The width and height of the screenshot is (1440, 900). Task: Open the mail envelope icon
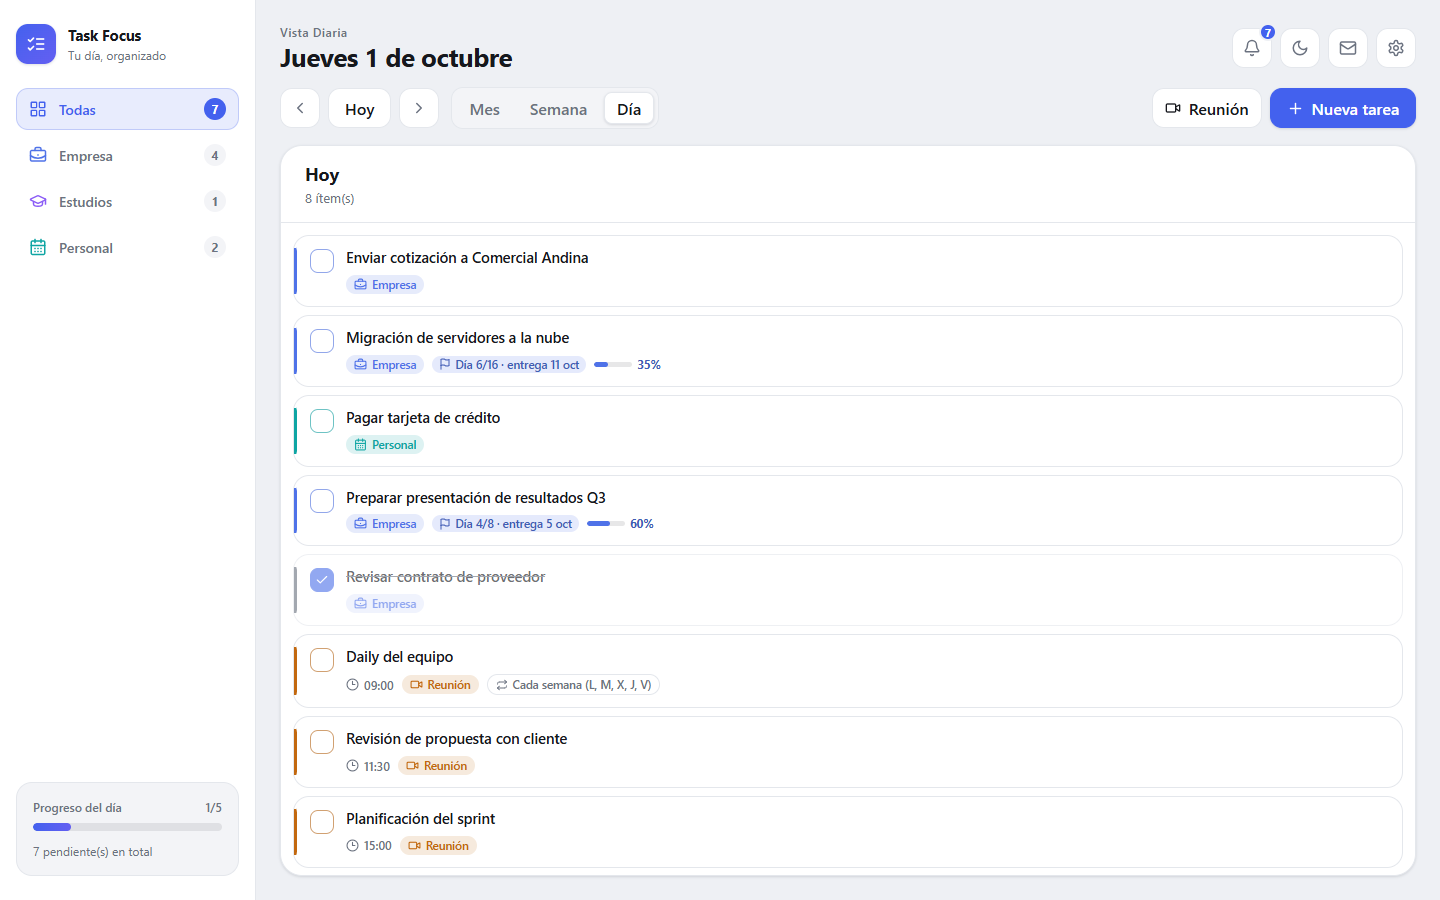point(1348,48)
